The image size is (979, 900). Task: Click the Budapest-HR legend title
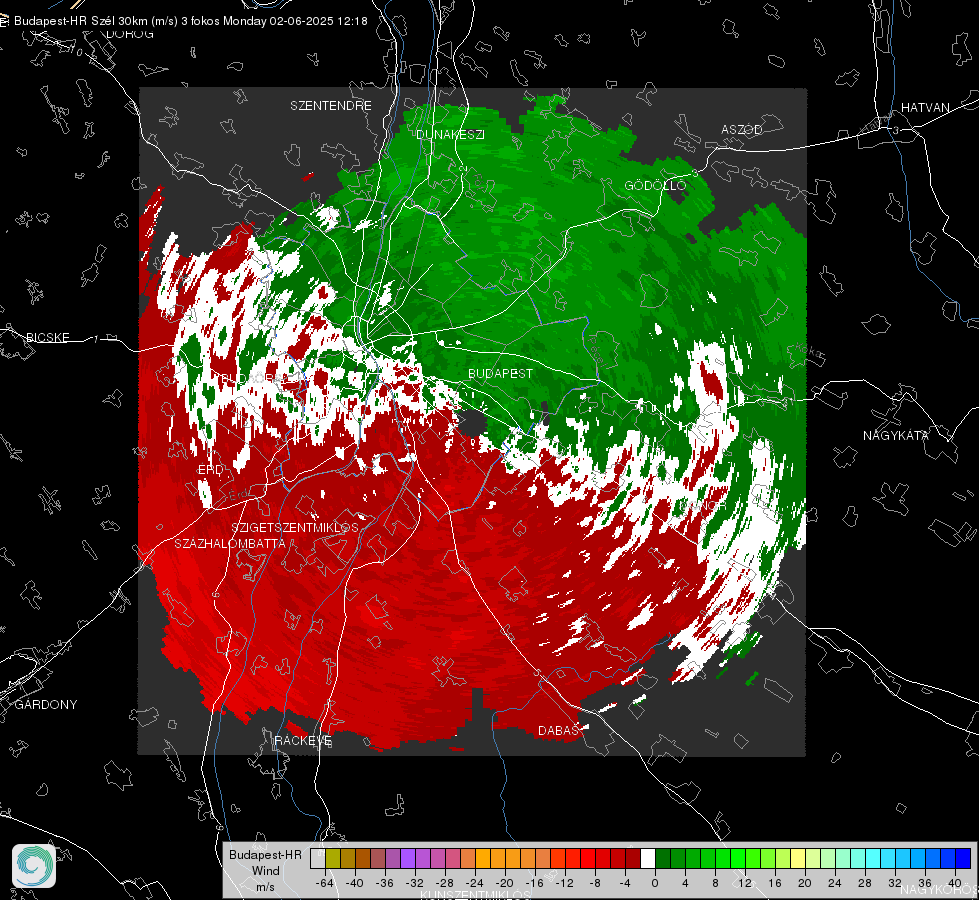tap(265, 854)
